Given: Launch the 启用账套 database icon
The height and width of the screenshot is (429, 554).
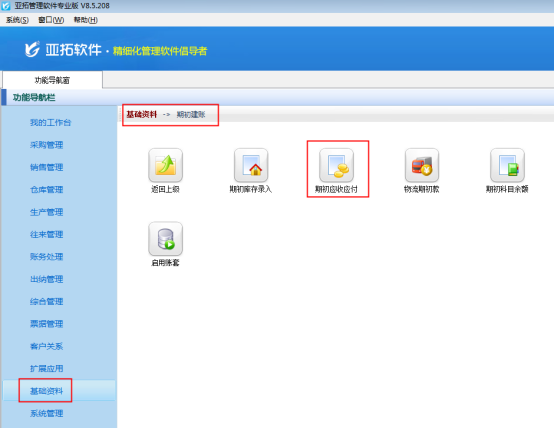Looking at the screenshot, I should [x=165, y=239].
